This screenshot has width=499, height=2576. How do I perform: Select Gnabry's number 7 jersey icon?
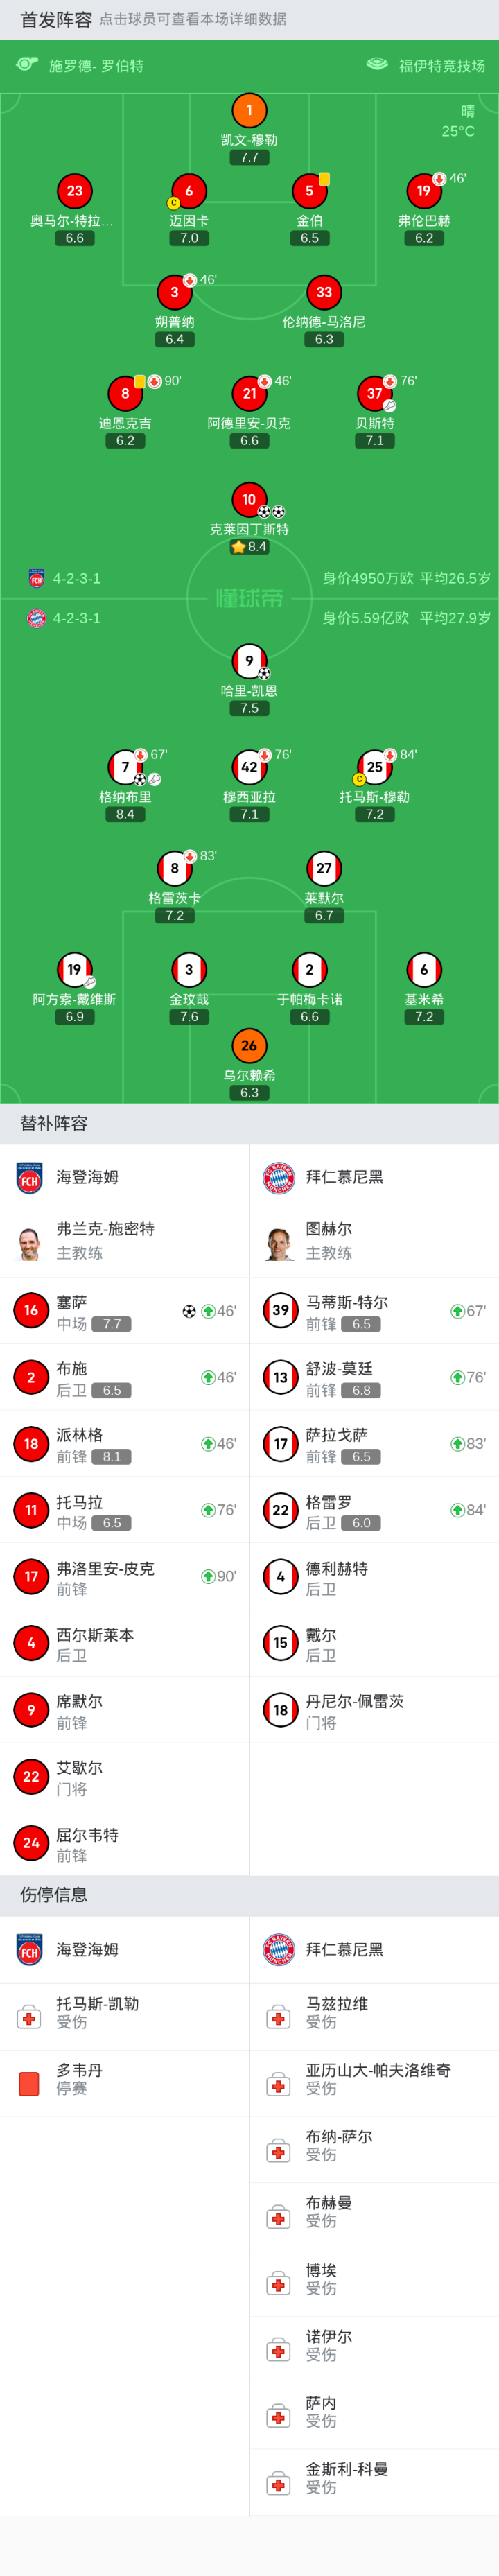tap(125, 767)
